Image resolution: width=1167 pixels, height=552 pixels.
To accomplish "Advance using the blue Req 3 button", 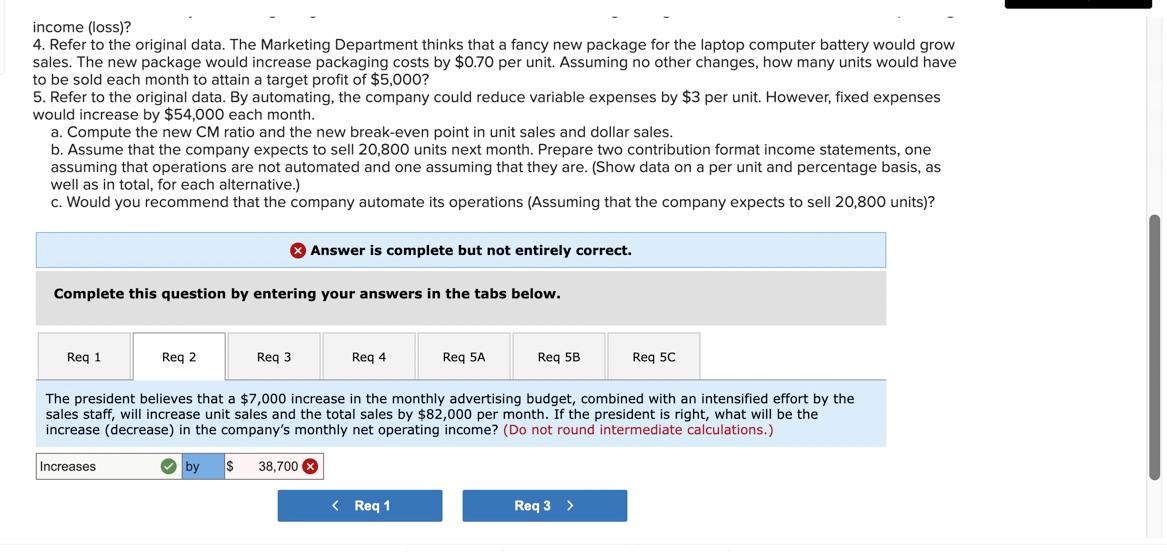I will coord(544,506).
